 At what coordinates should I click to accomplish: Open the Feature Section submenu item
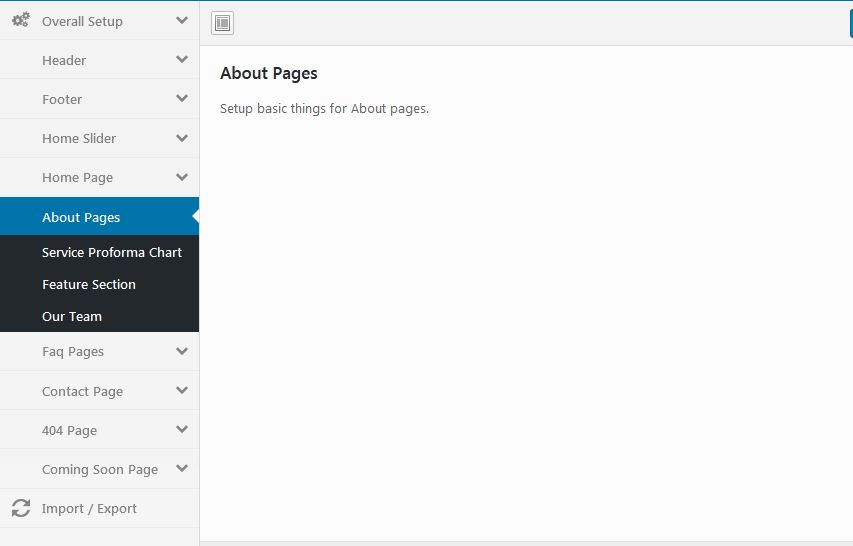point(89,284)
